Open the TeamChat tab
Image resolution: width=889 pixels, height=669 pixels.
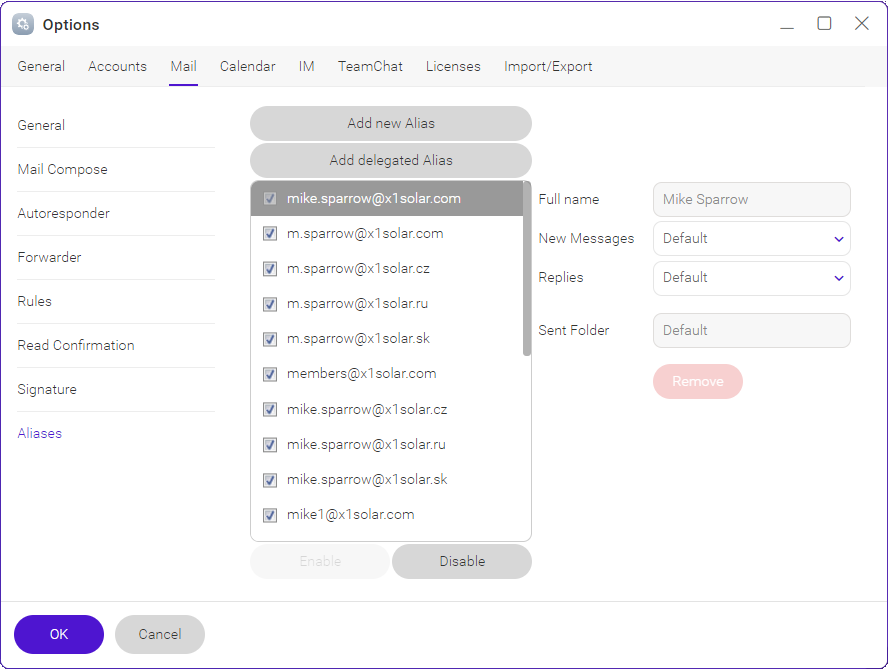click(370, 66)
